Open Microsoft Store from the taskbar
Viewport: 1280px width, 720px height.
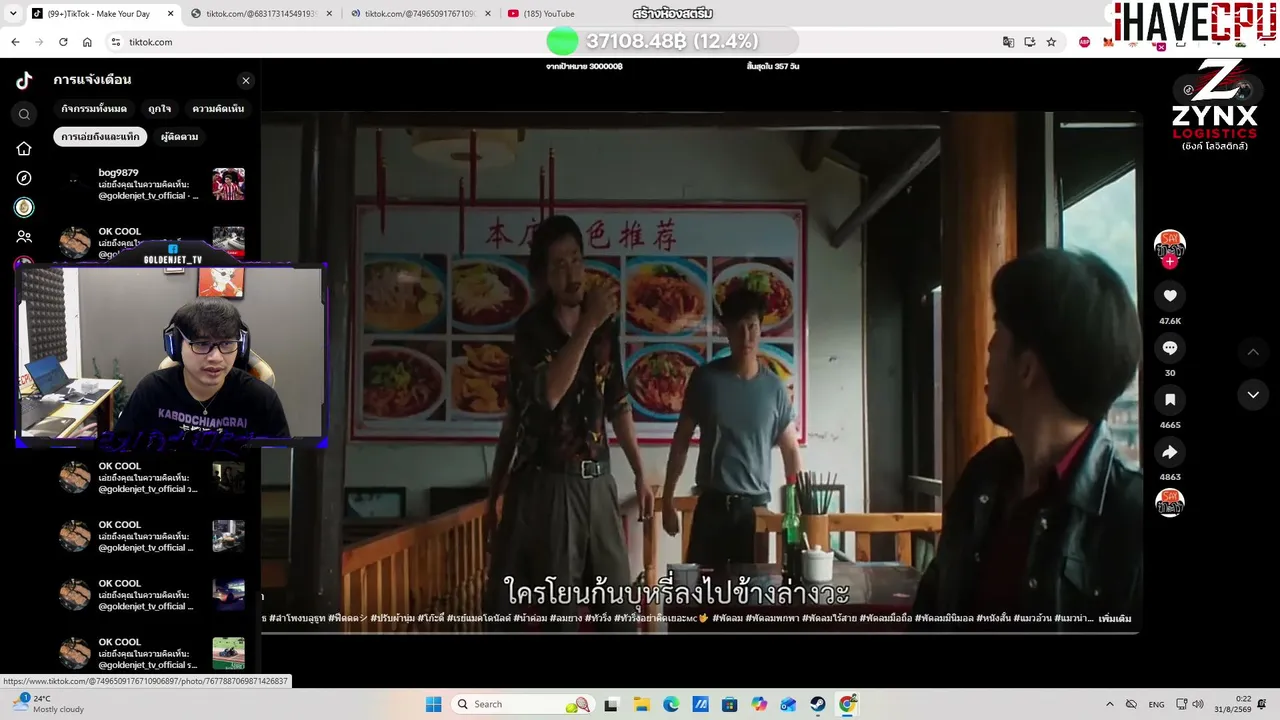pyautogui.click(x=730, y=704)
